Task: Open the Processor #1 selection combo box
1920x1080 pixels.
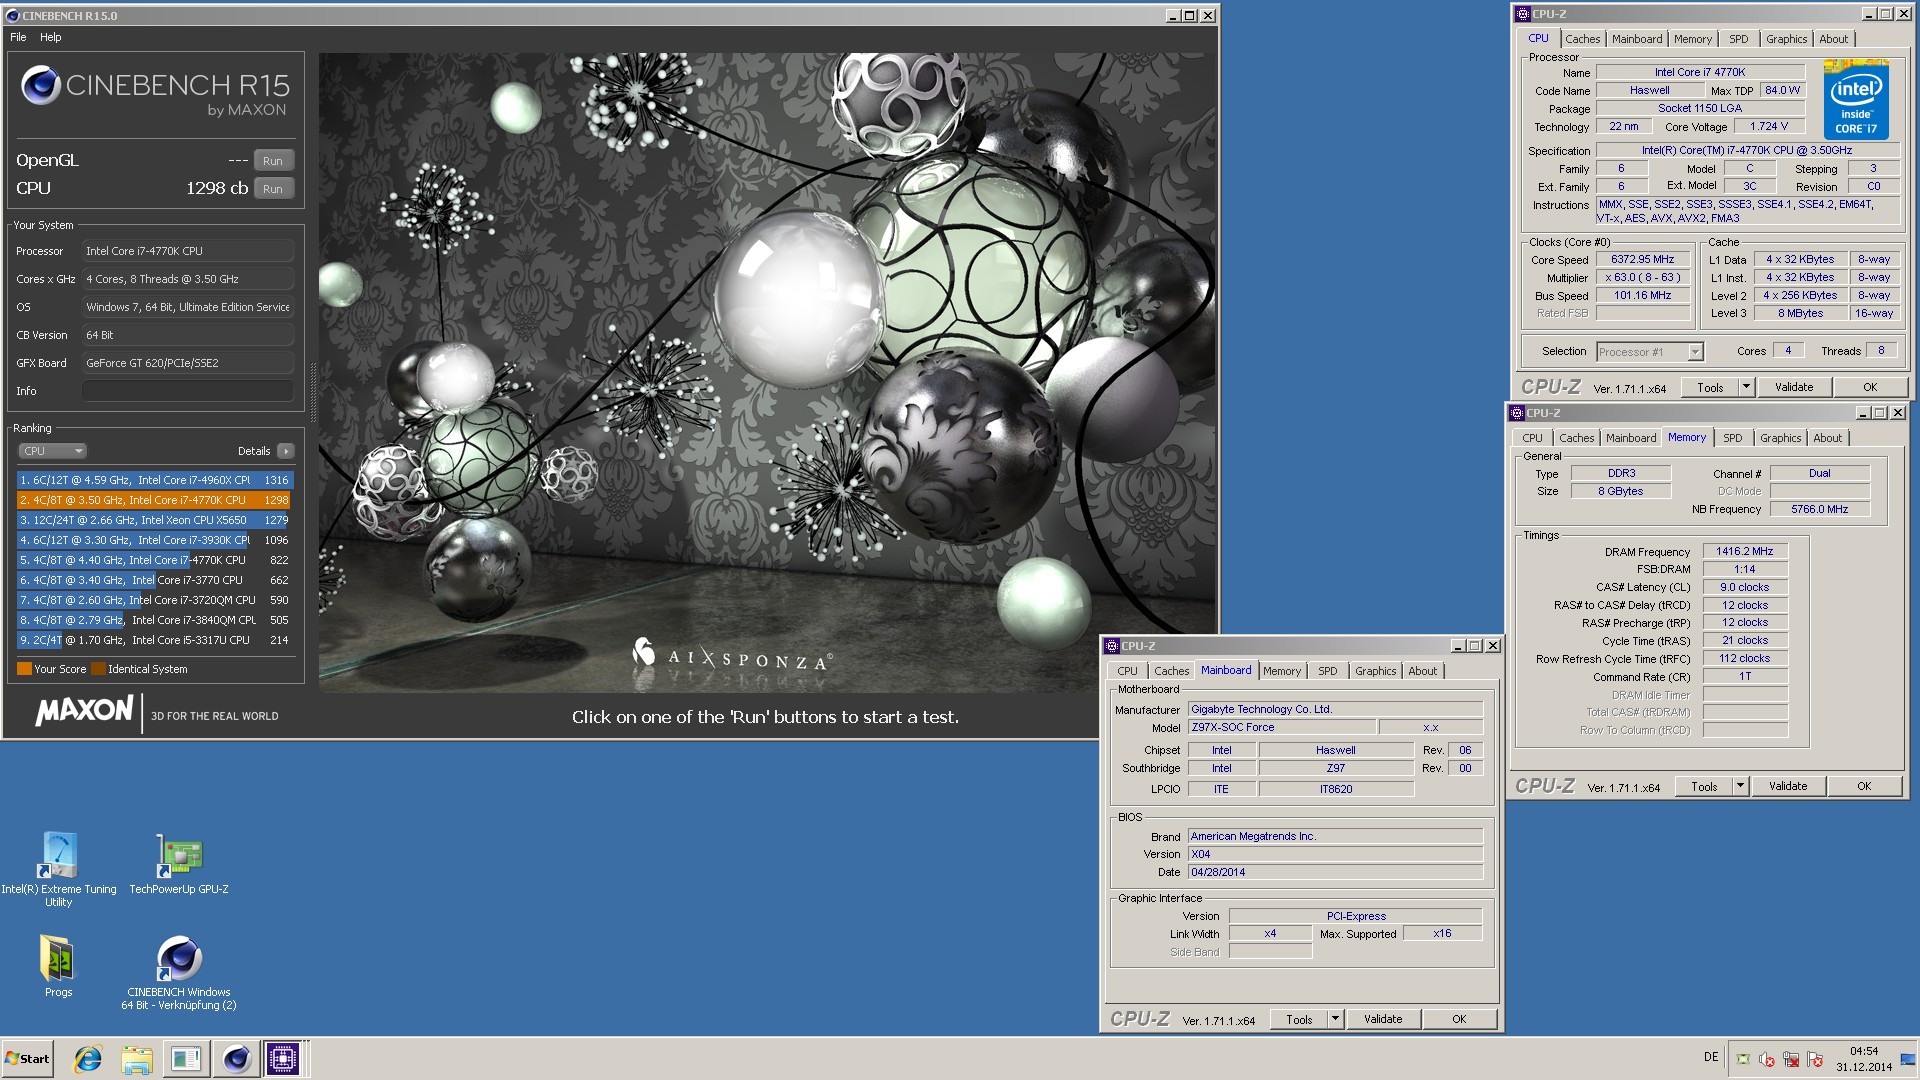Action: (1650, 352)
